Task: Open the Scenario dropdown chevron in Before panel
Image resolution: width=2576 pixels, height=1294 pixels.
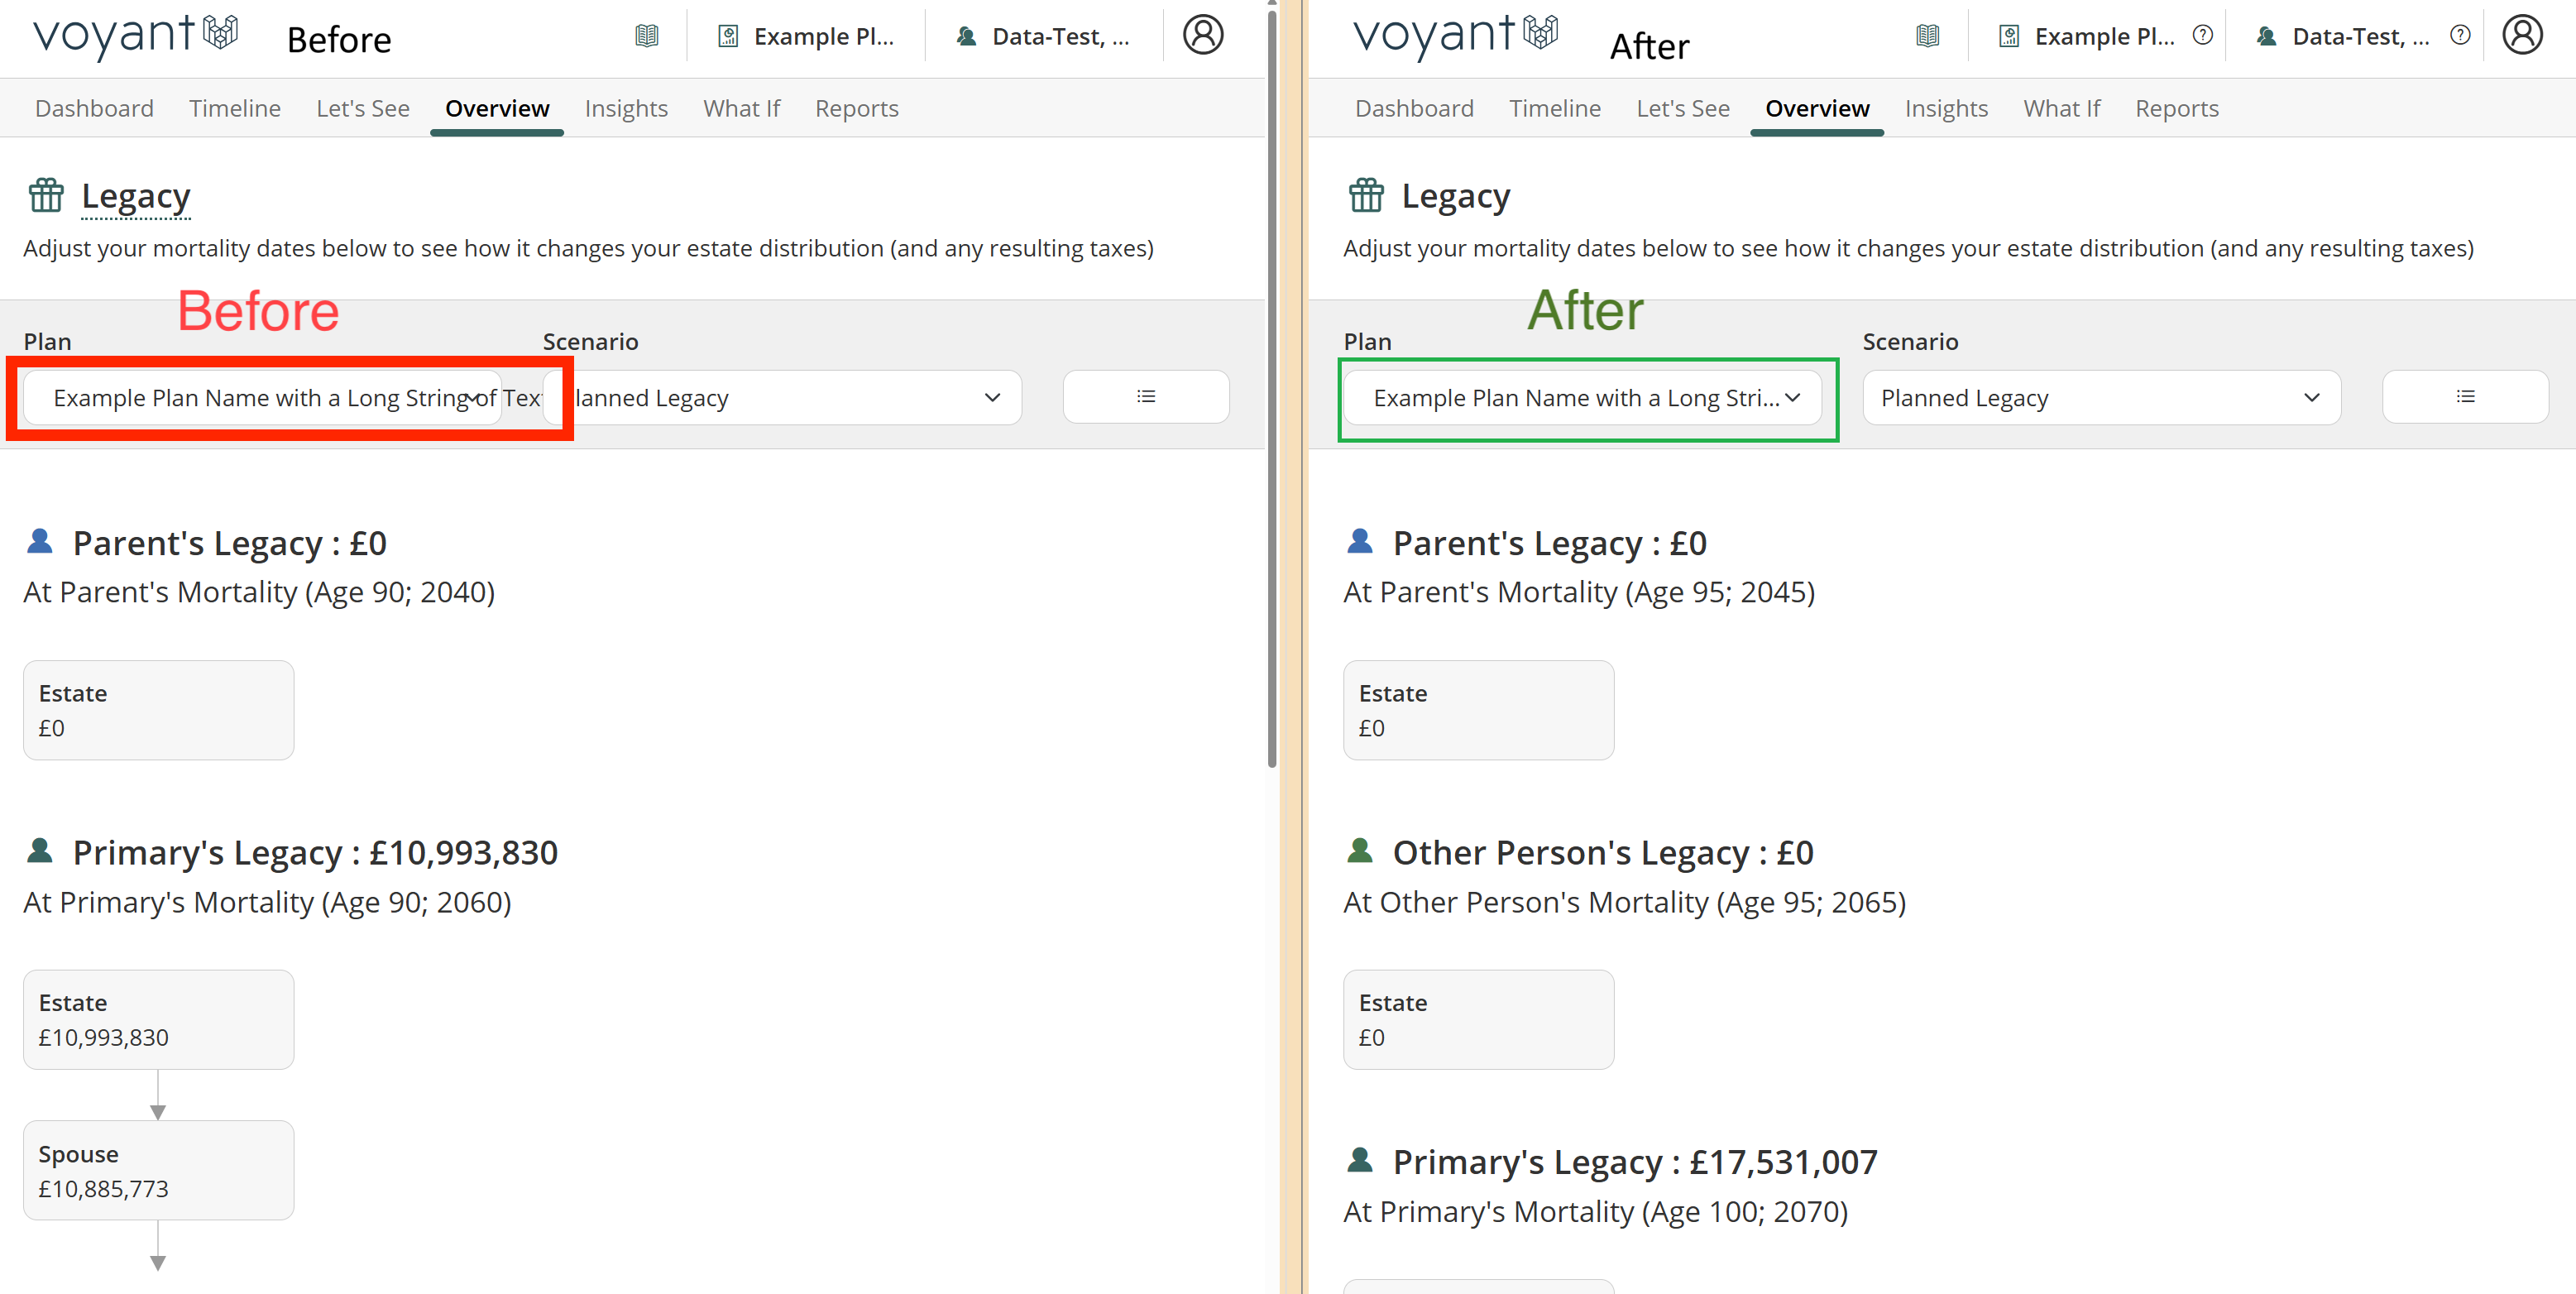Action: point(992,398)
